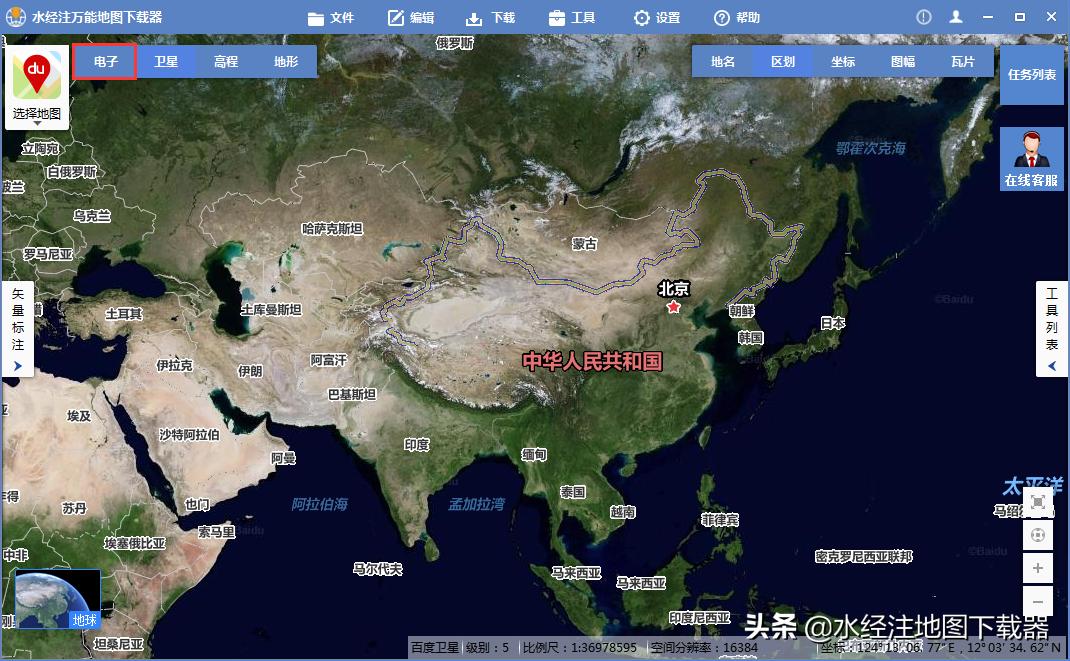Switch to the 区划 tab

pyautogui.click(x=783, y=61)
